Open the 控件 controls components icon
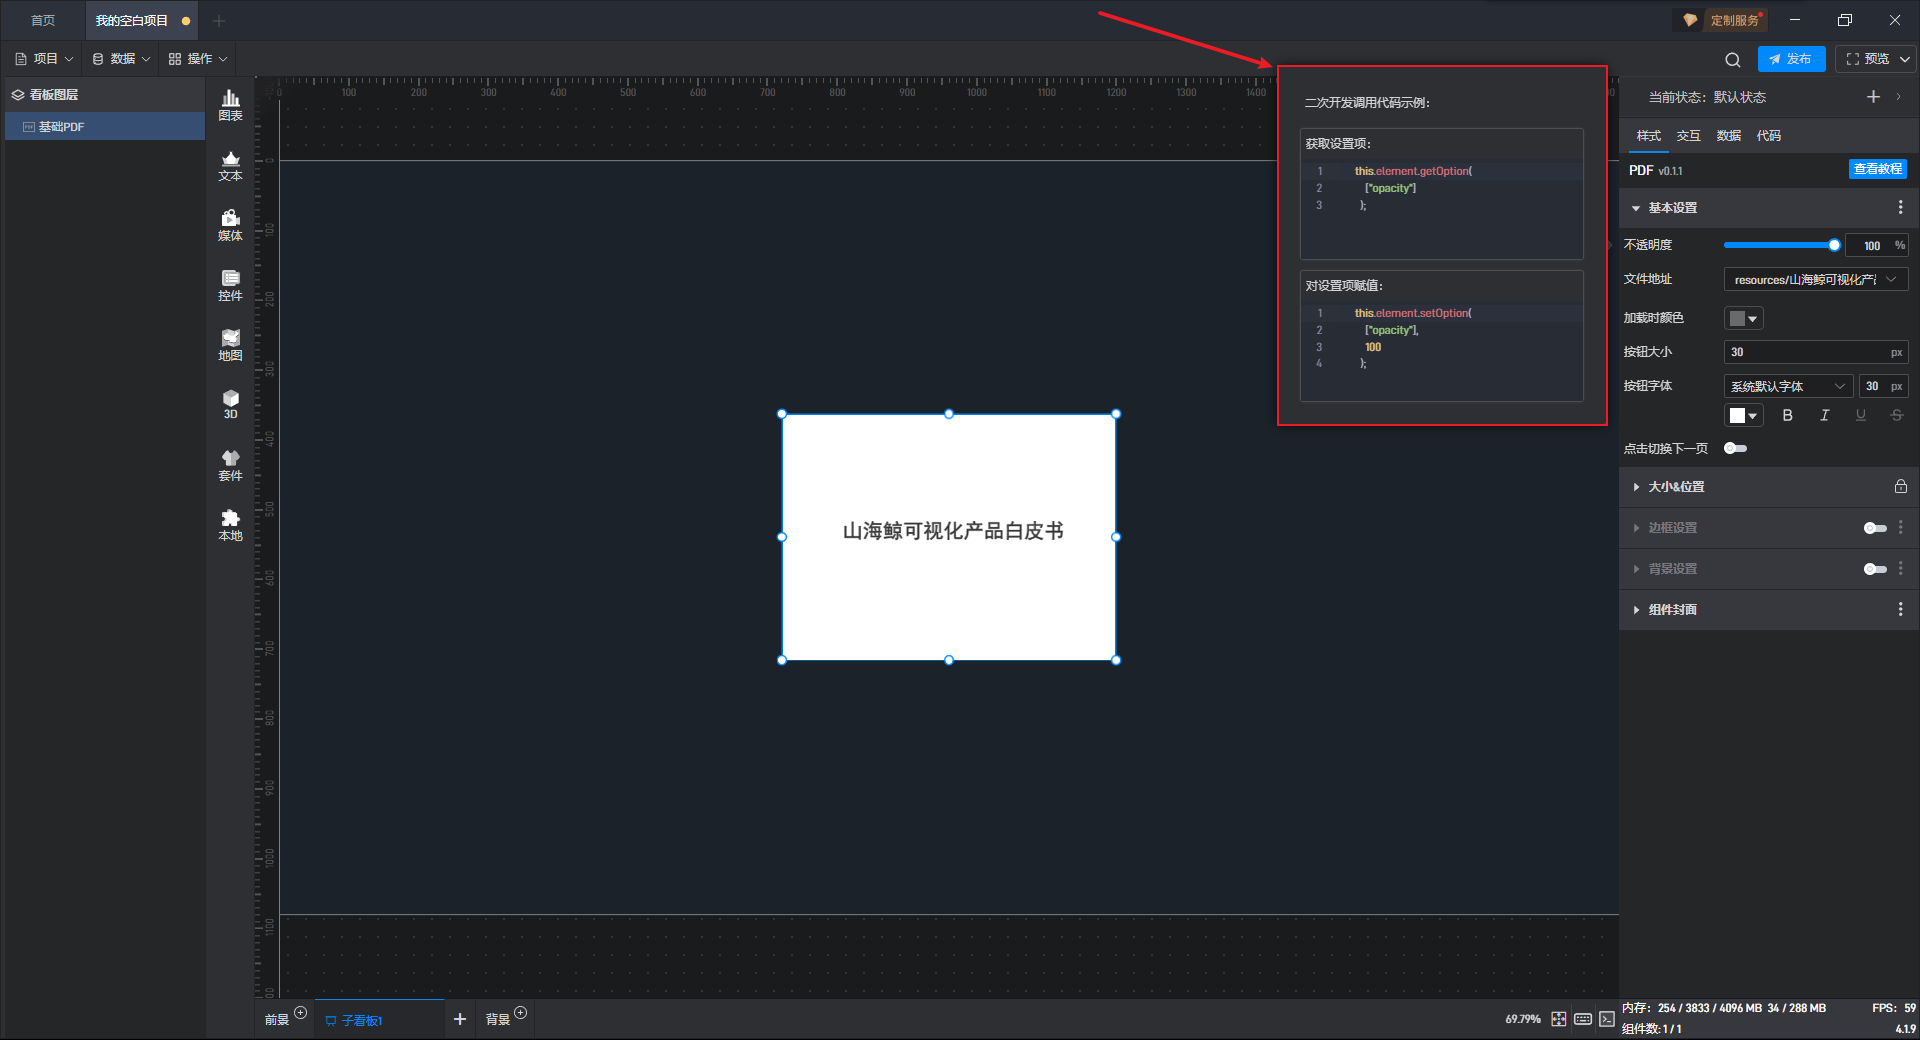 pos(230,284)
